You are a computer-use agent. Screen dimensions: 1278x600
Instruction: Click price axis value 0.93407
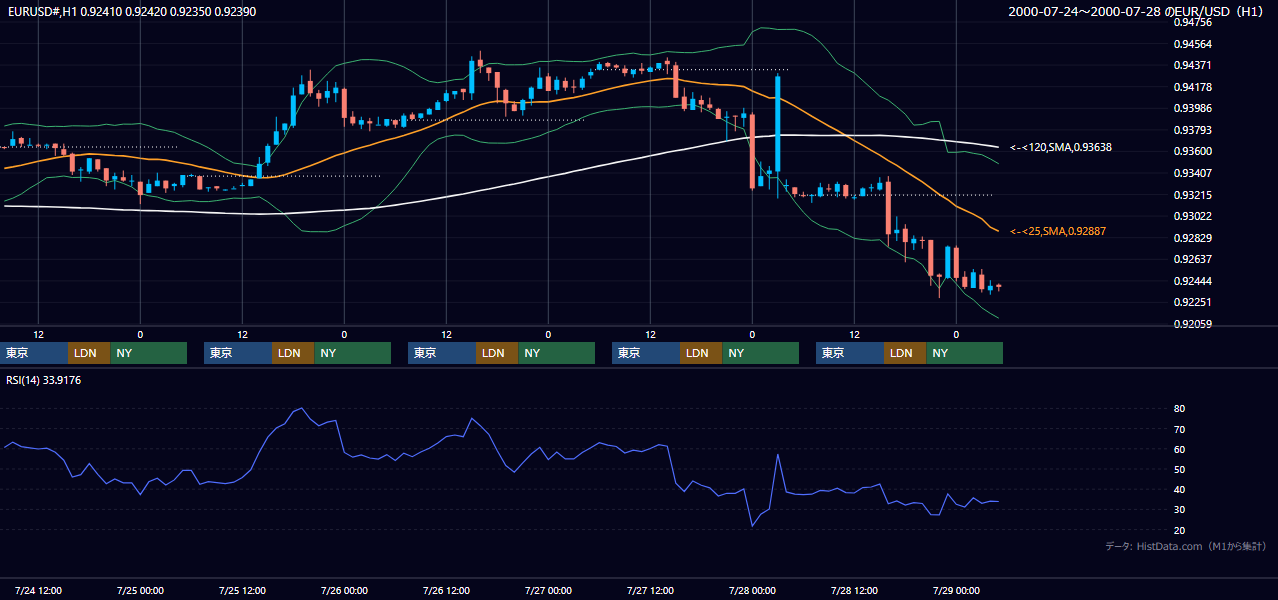(x=1192, y=173)
